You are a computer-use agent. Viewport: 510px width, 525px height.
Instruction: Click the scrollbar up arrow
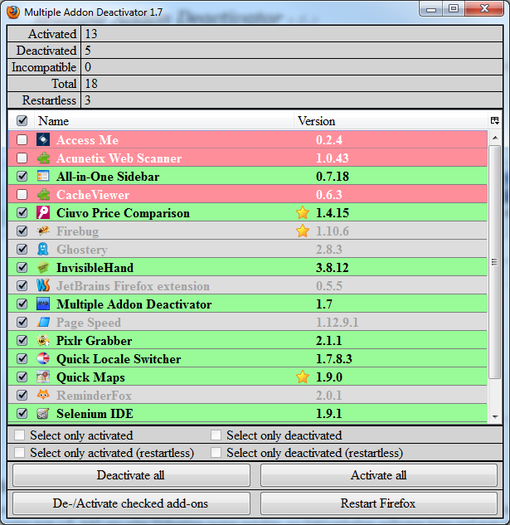point(495,138)
